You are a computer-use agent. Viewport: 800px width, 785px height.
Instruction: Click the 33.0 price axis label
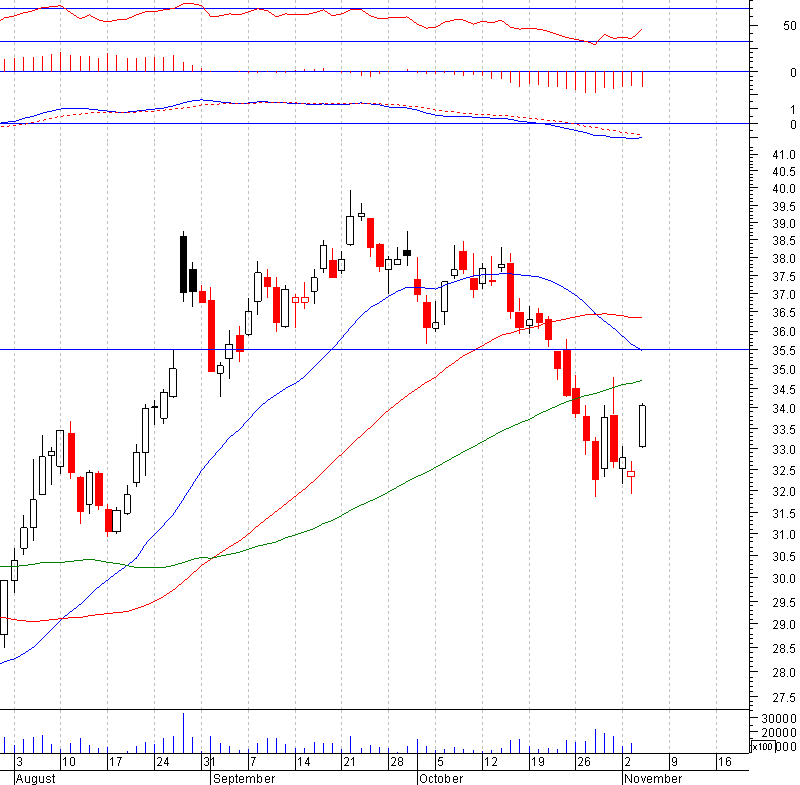click(x=784, y=450)
